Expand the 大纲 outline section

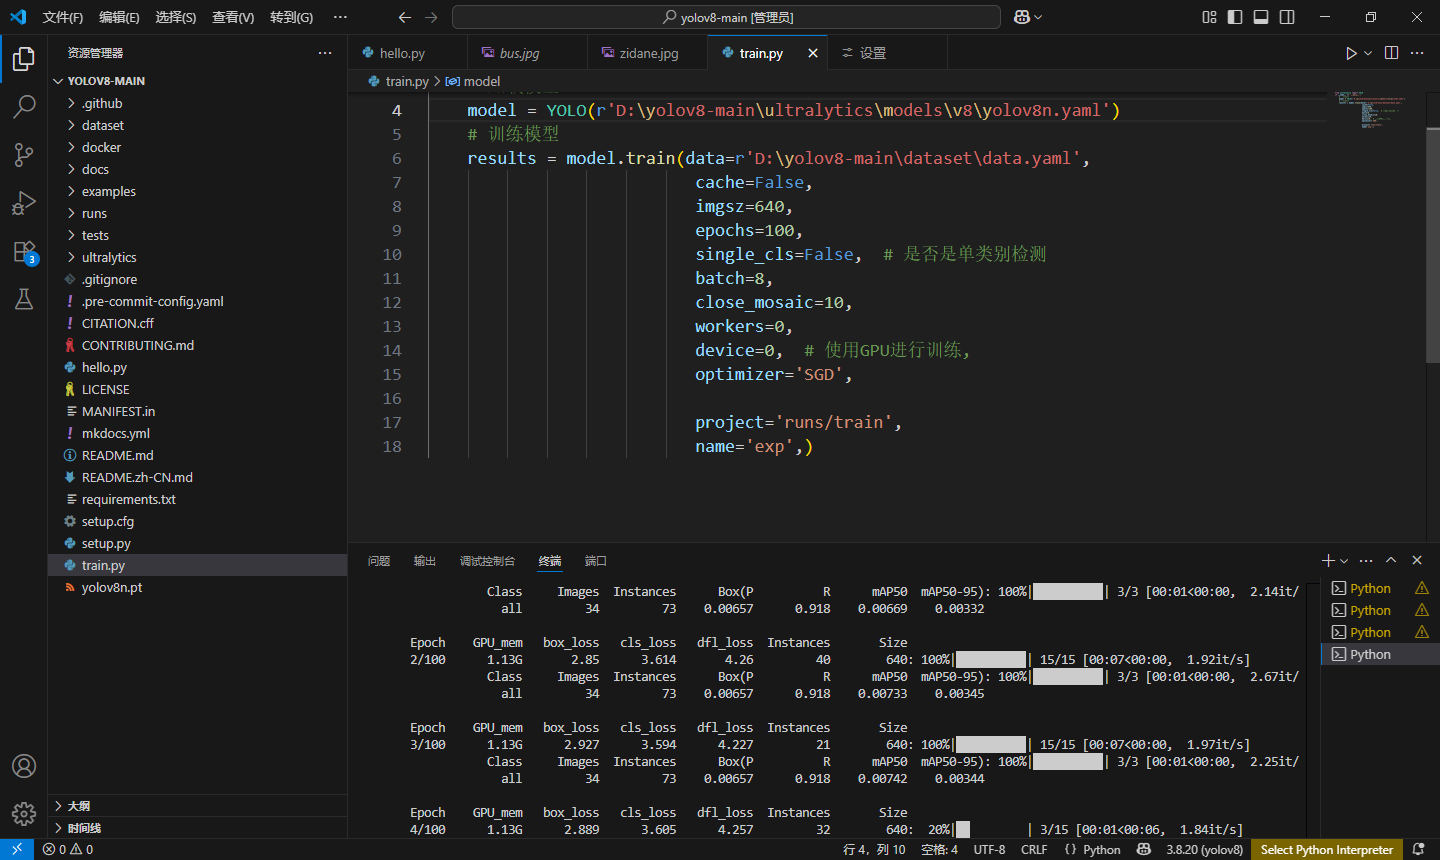click(x=198, y=806)
